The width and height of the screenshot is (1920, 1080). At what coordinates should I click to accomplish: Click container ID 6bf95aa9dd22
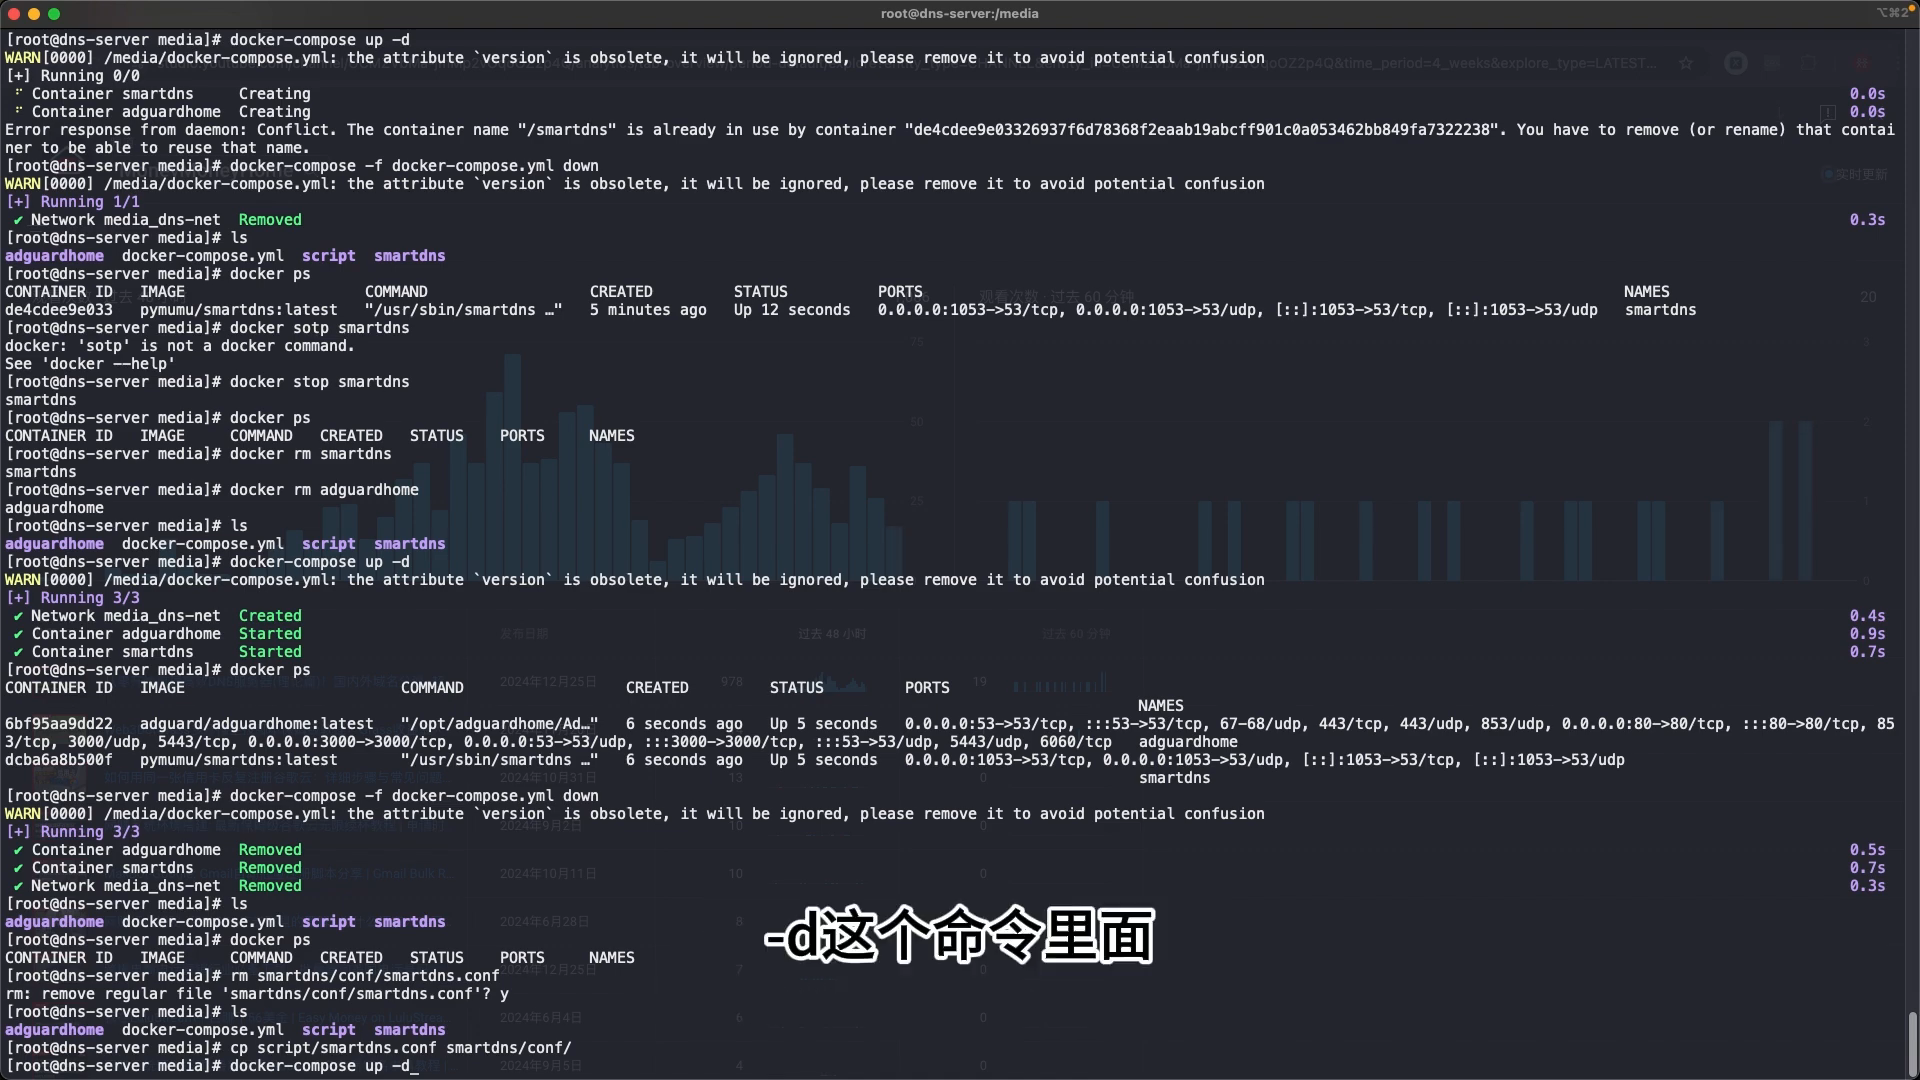59,724
